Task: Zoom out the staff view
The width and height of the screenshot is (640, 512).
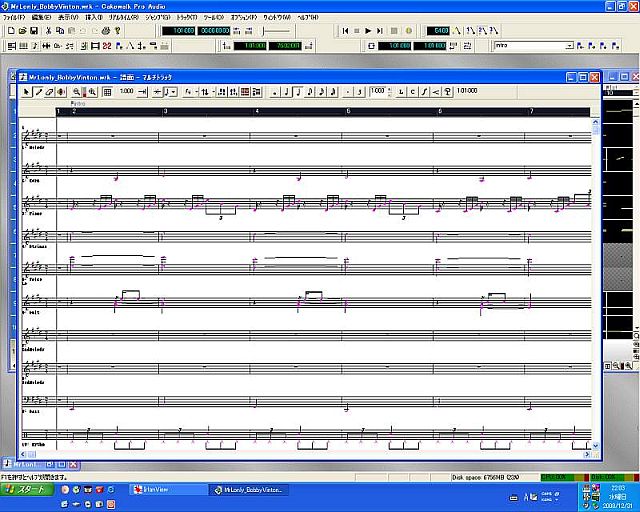Action: tap(76, 92)
